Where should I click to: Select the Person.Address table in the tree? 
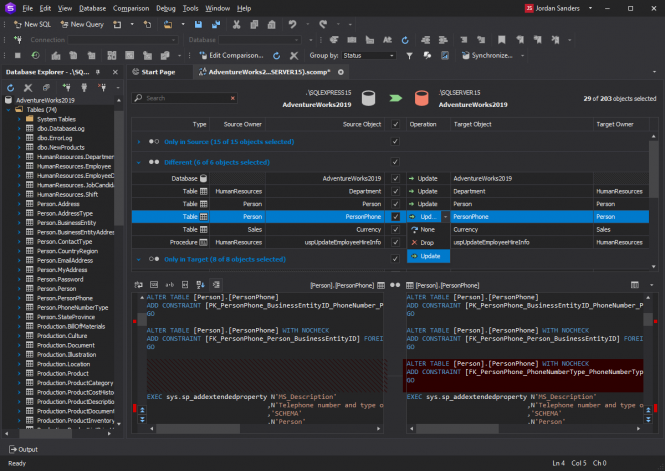pyautogui.click(x=58, y=204)
